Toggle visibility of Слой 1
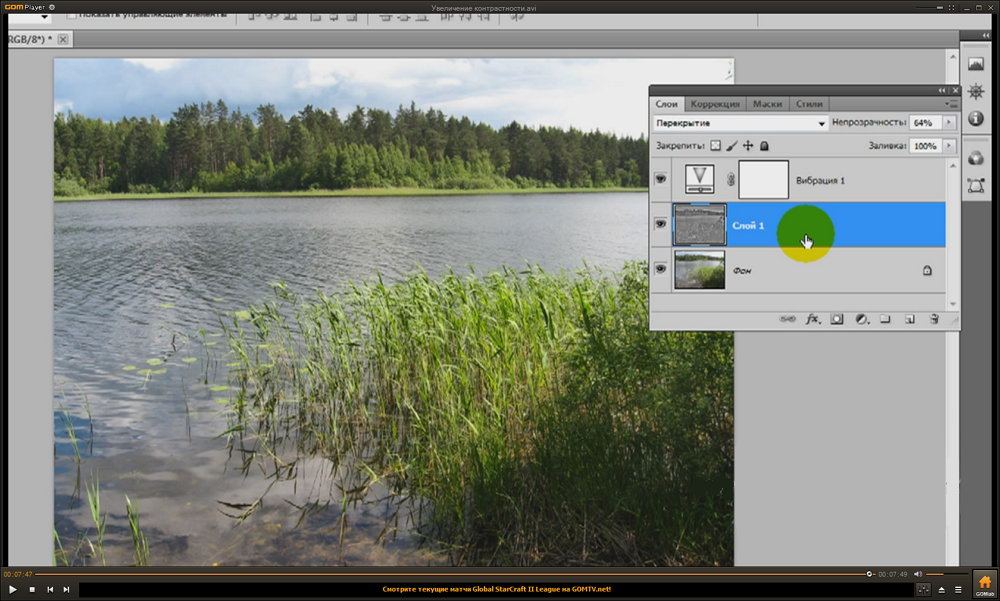The width and height of the screenshot is (1000, 601). click(660, 225)
